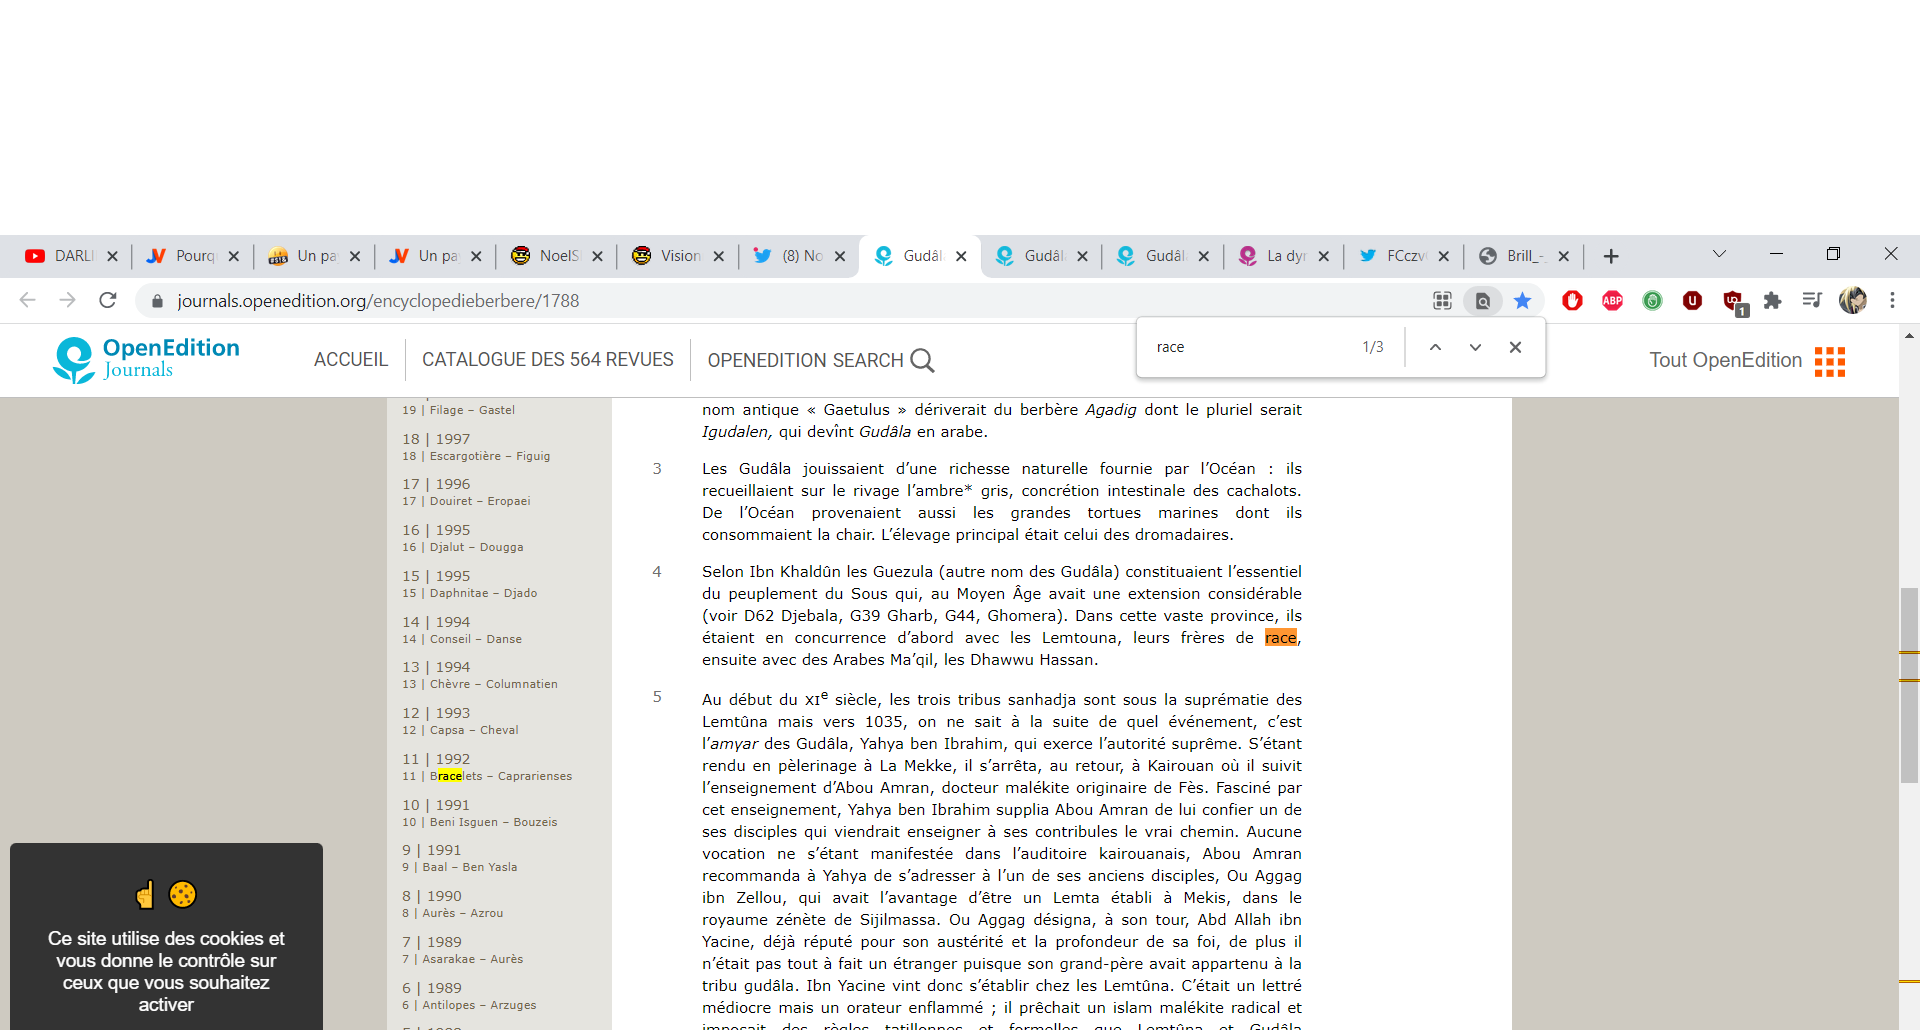This screenshot has width=1920, height=1030.
Task: Click the find text field containing race
Action: point(1250,347)
